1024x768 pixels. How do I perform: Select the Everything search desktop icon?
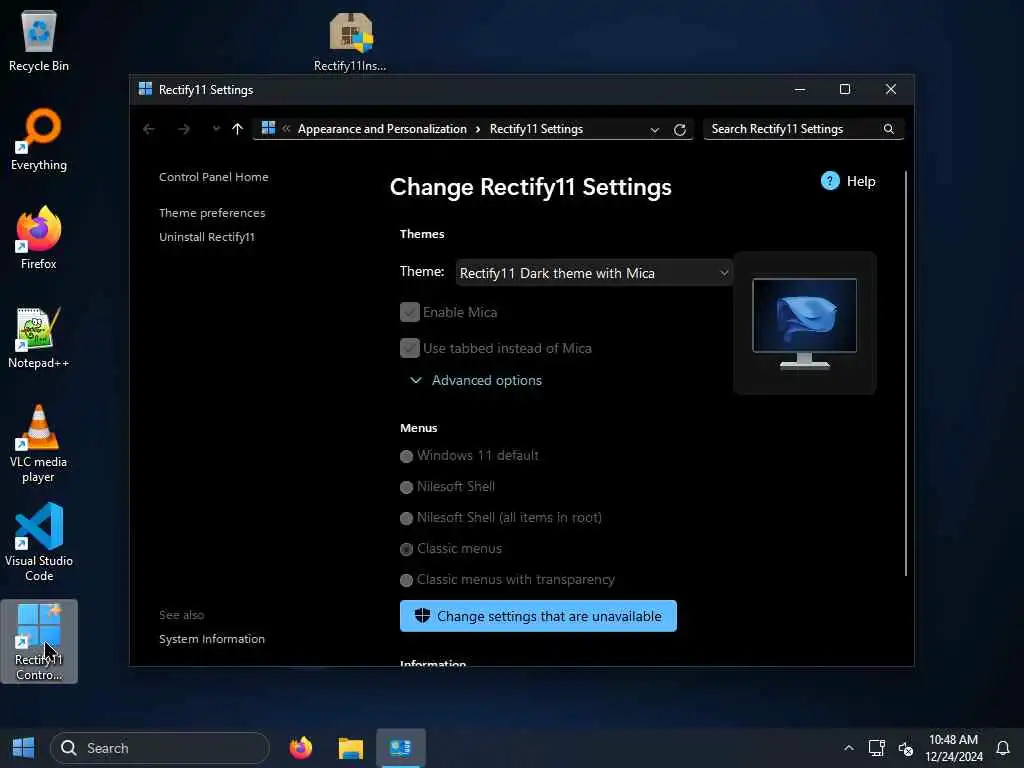tap(39, 139)
